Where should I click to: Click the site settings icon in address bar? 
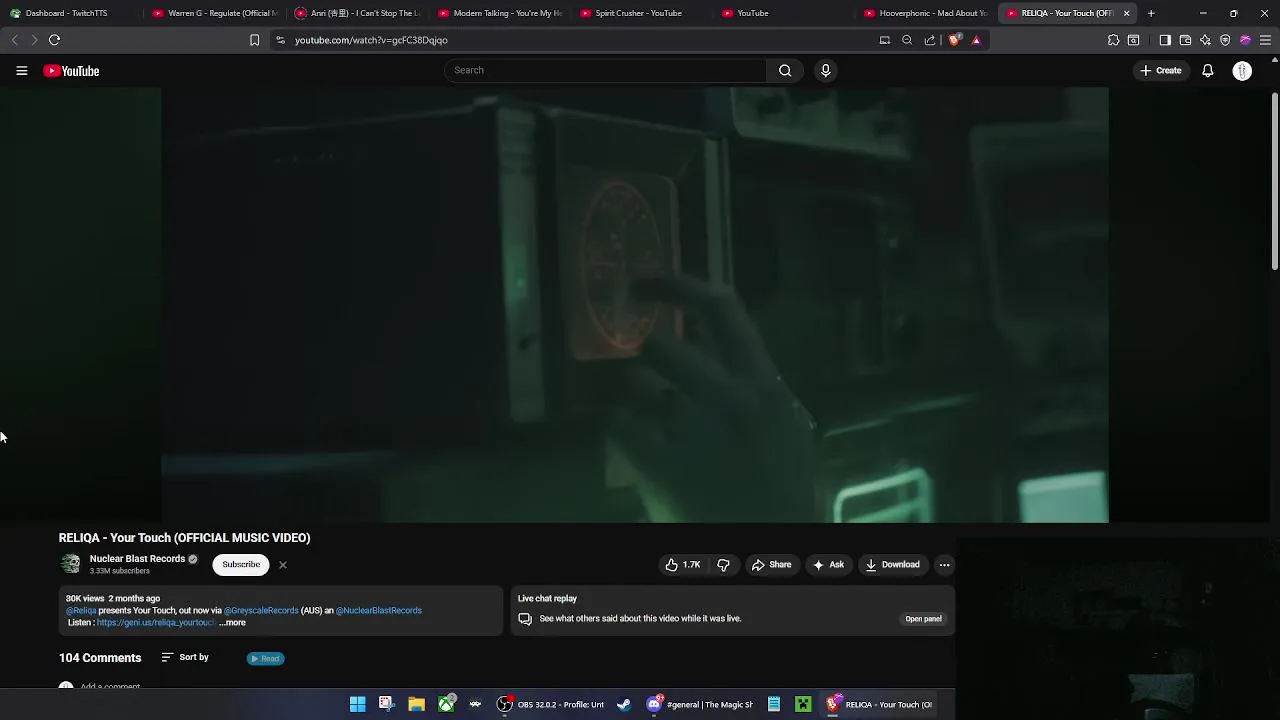click(x=280, y=40)
